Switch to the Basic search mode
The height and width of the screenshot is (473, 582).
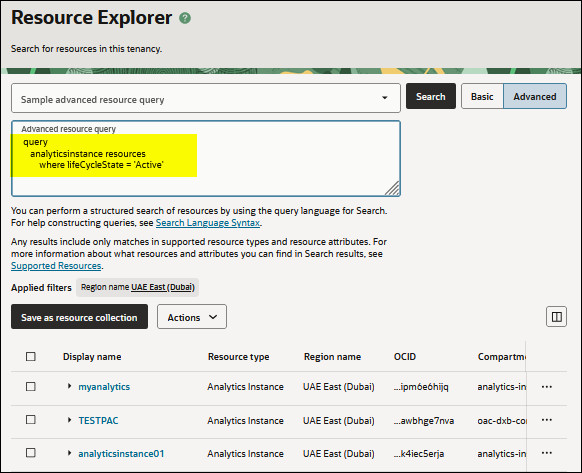pos(482,97)
